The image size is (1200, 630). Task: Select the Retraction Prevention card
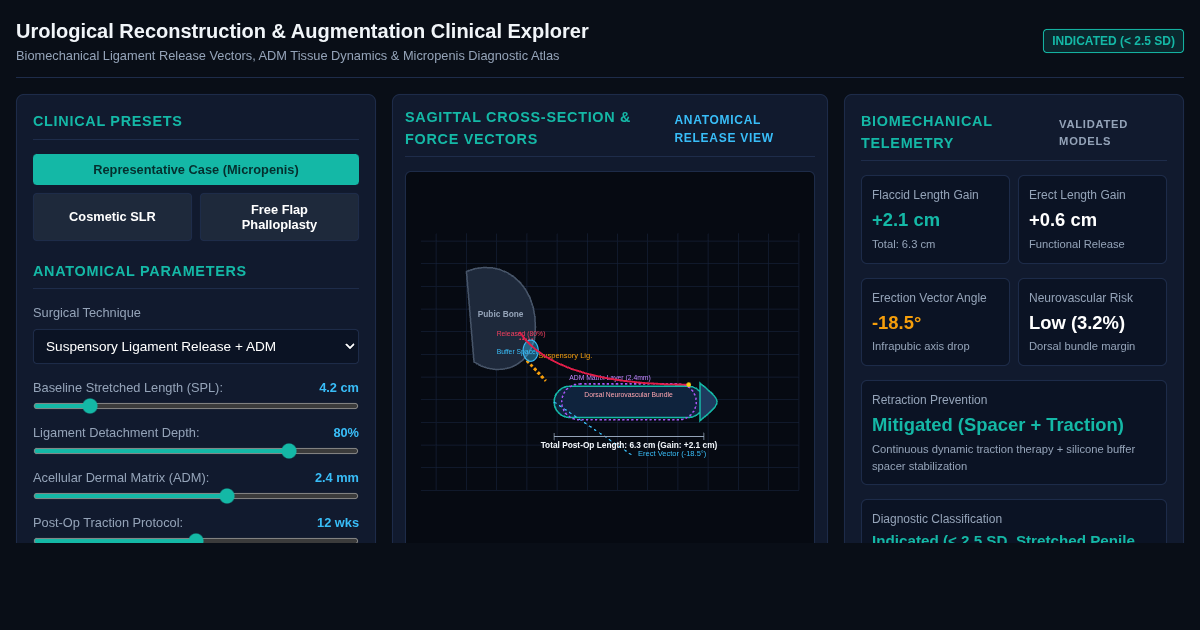pyautogui.click(x=1014, y=433)
